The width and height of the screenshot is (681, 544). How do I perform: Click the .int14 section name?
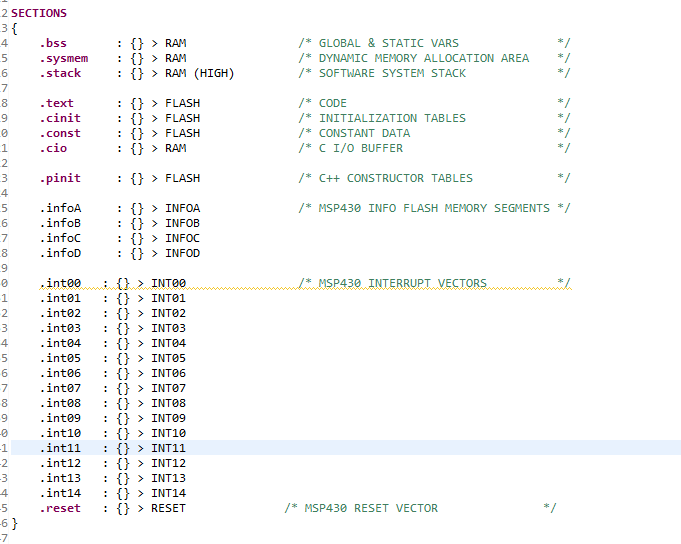click(60, 494)
